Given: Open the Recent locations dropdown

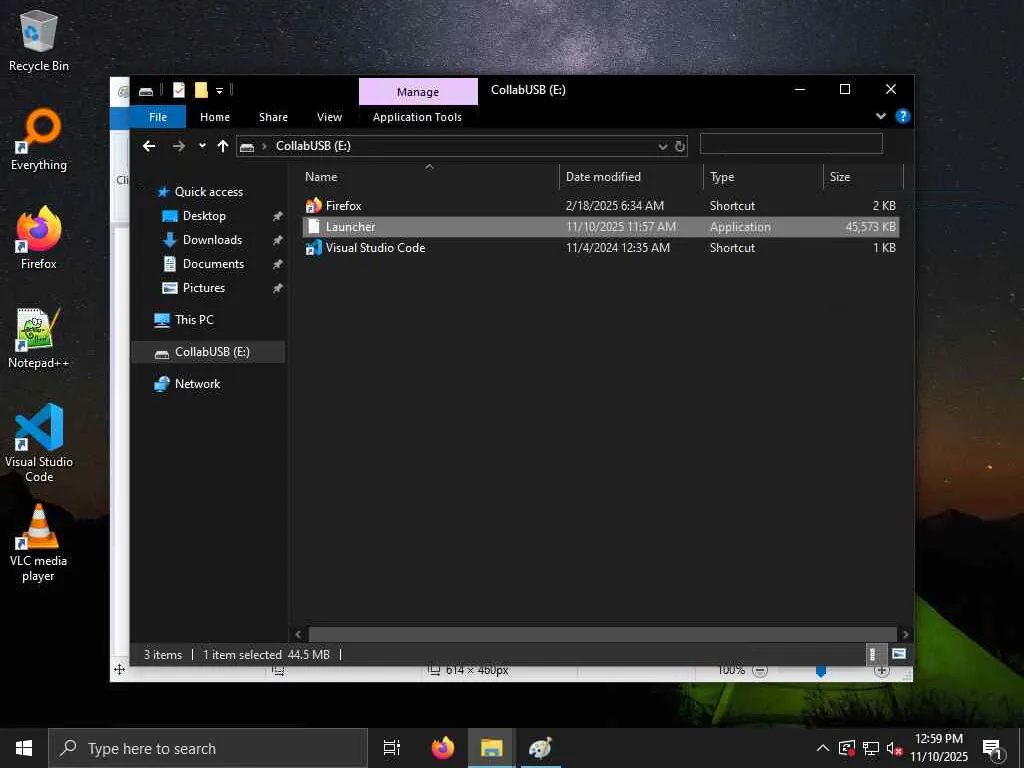Looking at the screenshot, I should pyautogui.click(x=202, y=146).
